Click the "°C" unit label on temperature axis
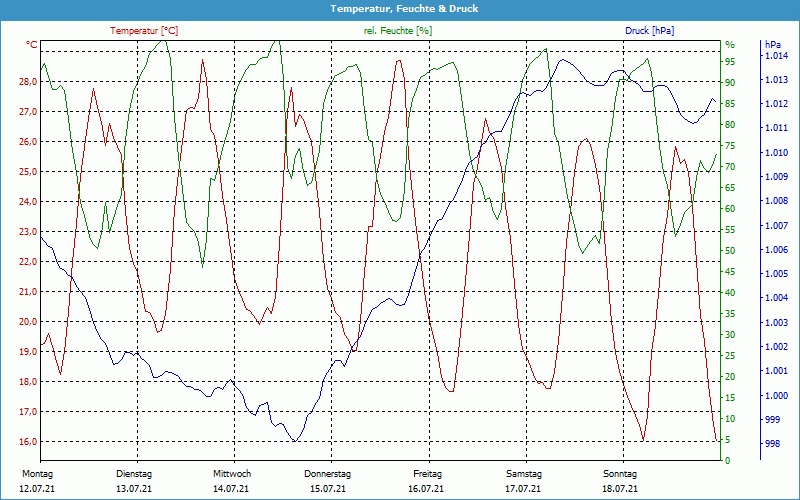The width and height of the screenshot is (800, 500). coord(32,45)
